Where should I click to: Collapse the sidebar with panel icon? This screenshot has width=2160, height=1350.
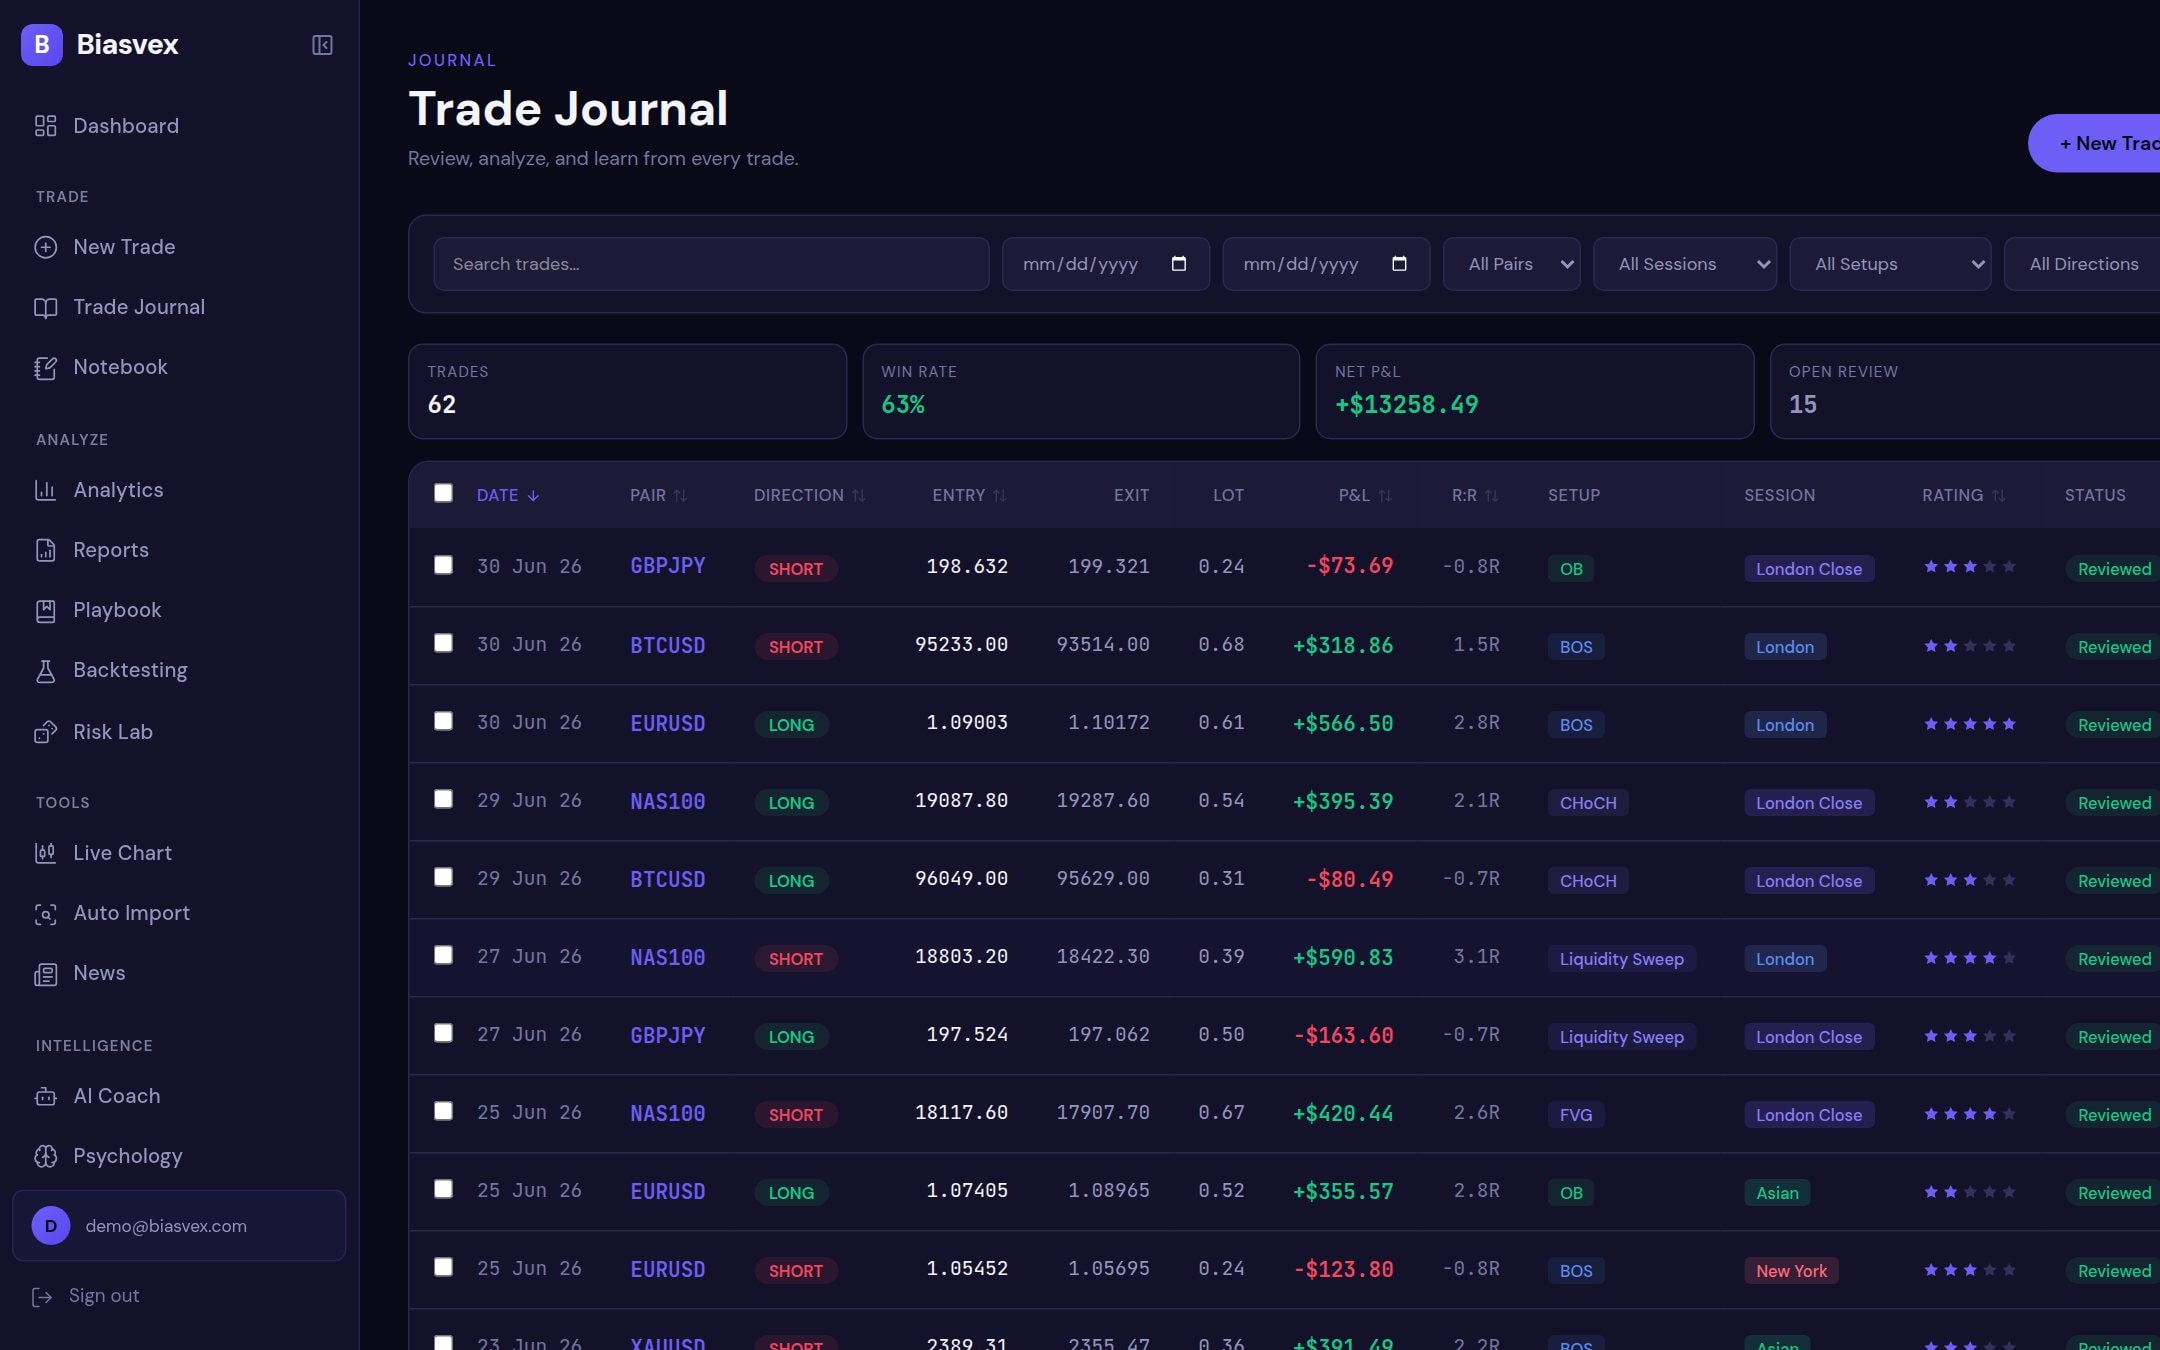point(322,45)
